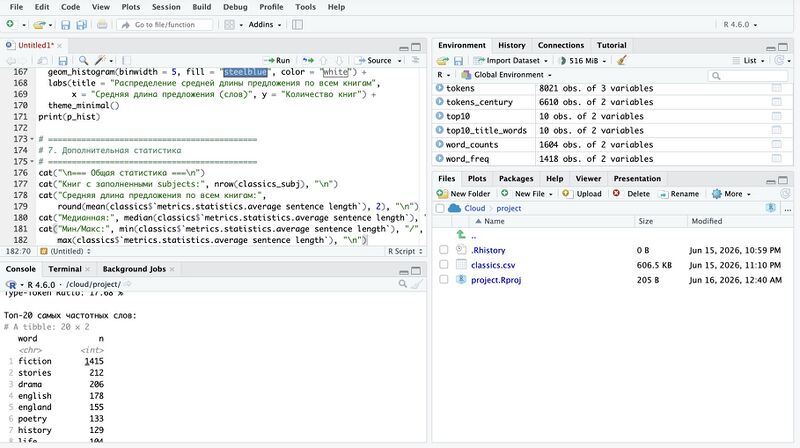Show the document outline icon
Screen dimensions: 800x448
click(416, 61)
